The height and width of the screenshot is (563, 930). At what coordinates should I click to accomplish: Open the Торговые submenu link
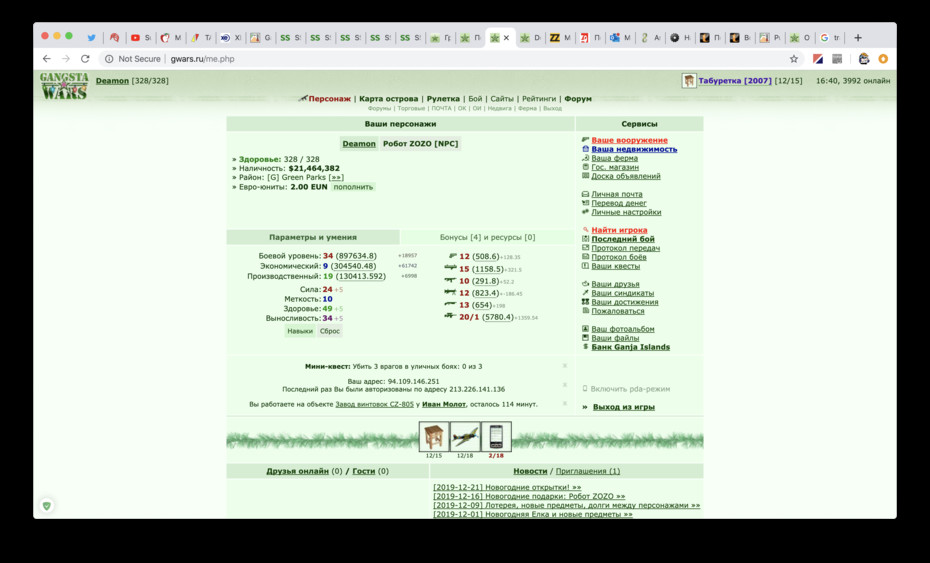tap(411, 108)
